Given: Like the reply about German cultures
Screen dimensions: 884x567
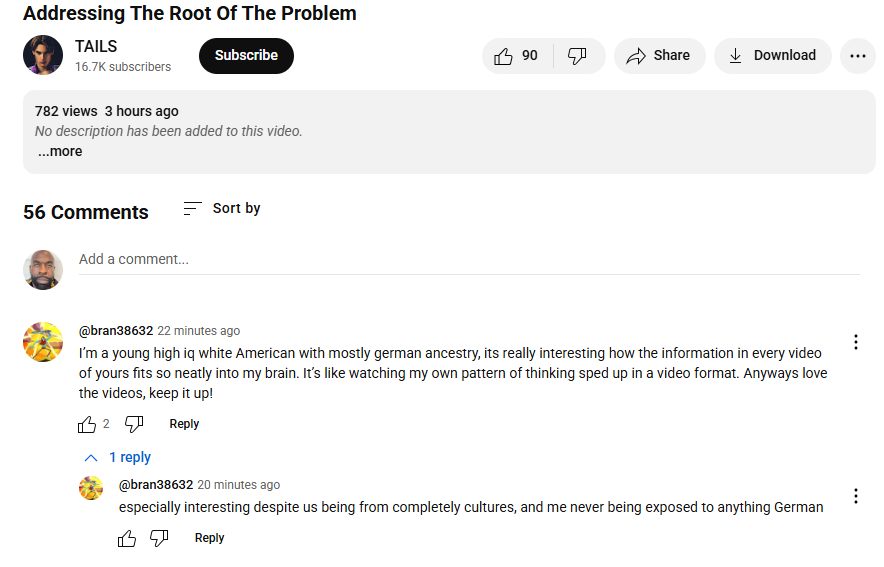Looking at the screenshot, I should coord(127,538).
